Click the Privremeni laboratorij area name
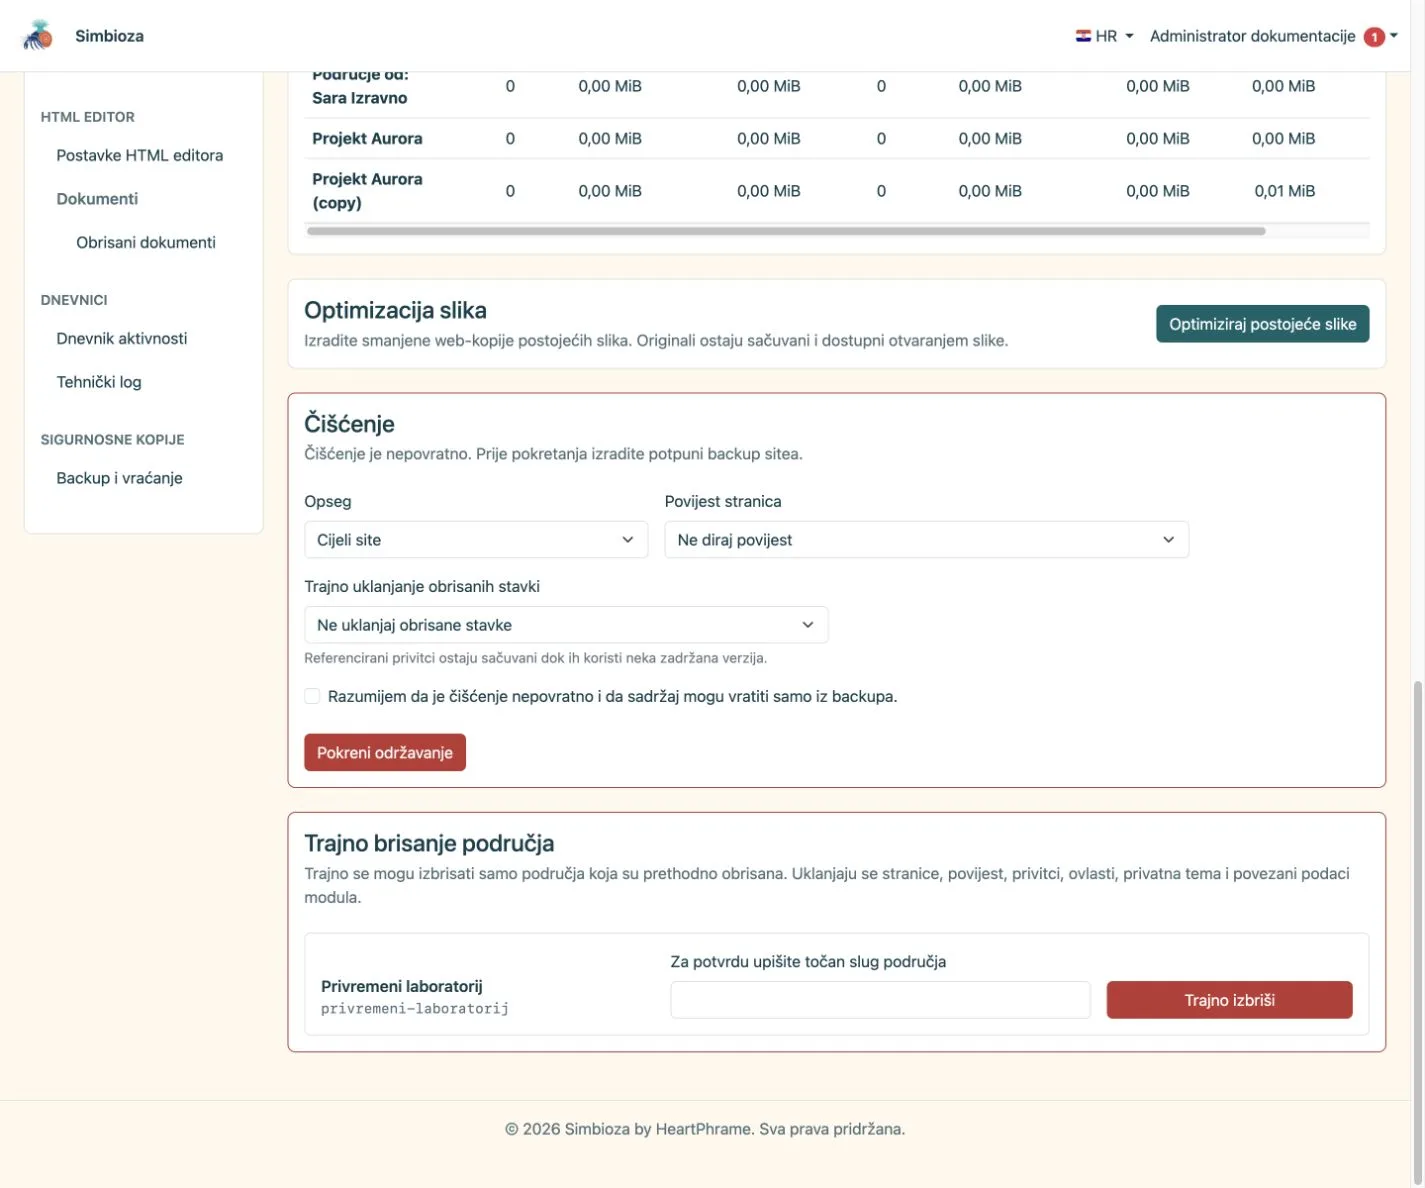Viewport: 1425px width, 1188px height. [402, 986]
